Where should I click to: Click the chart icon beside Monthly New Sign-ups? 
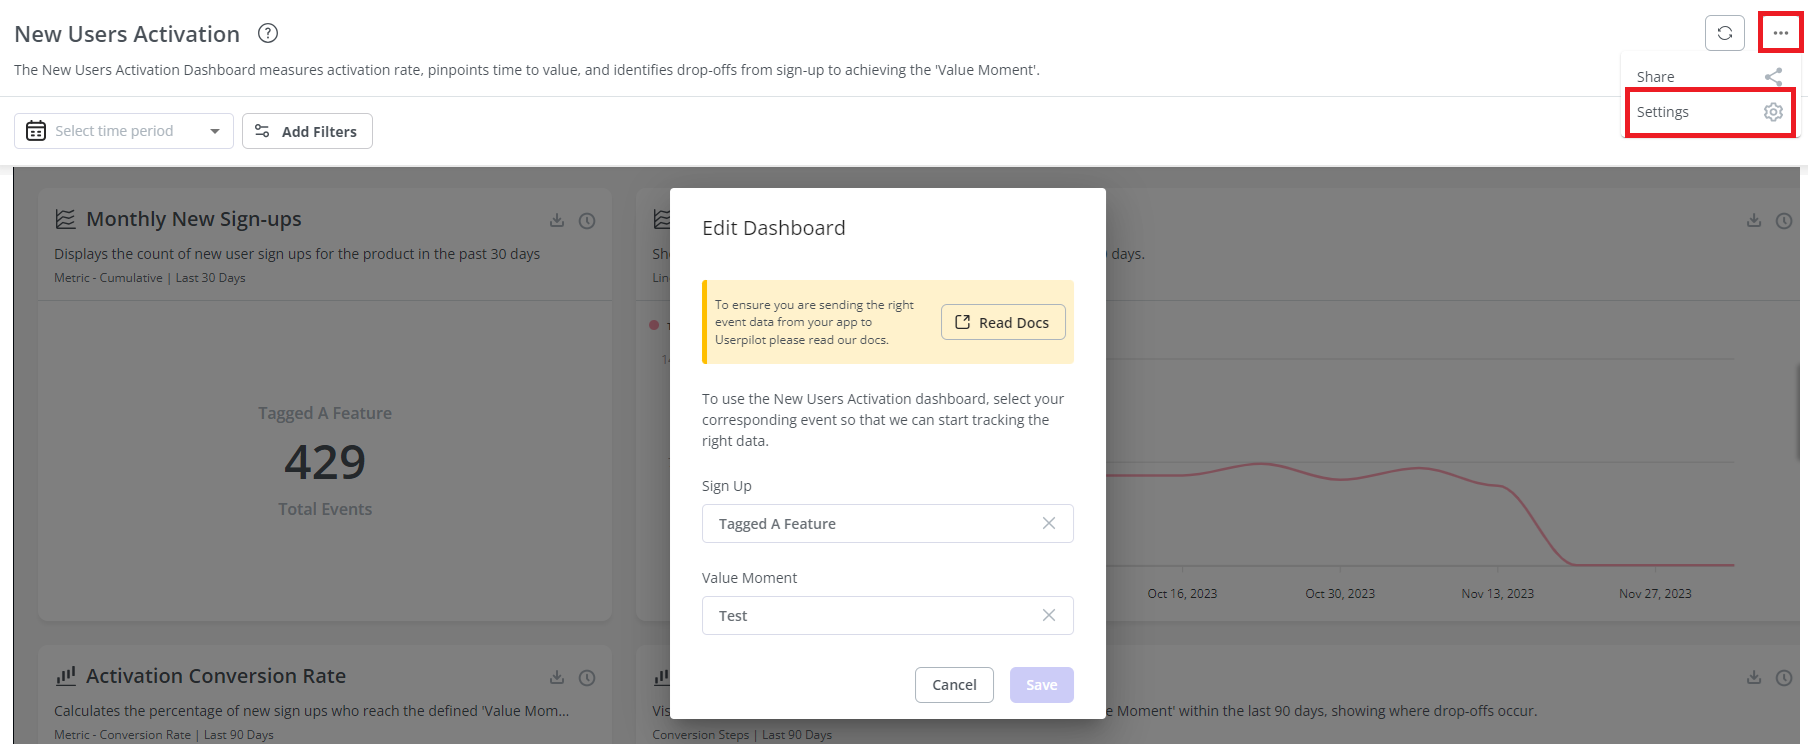coord(65,219)
